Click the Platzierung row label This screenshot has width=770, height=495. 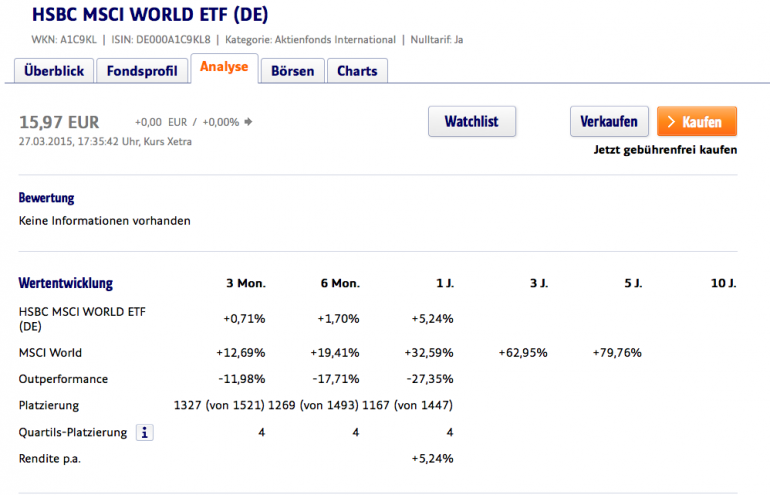[49, 406]
